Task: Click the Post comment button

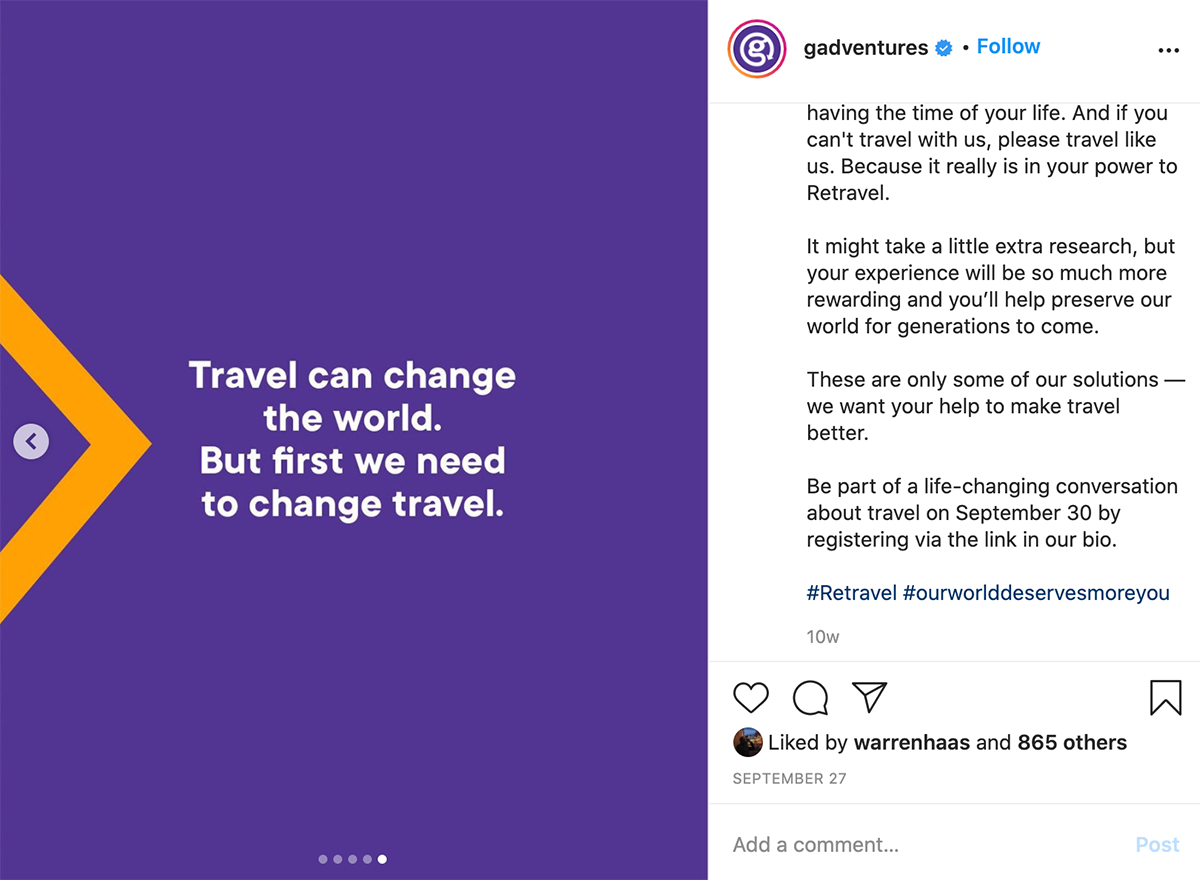Action: pyautogui.click(x=1158, y=845)
